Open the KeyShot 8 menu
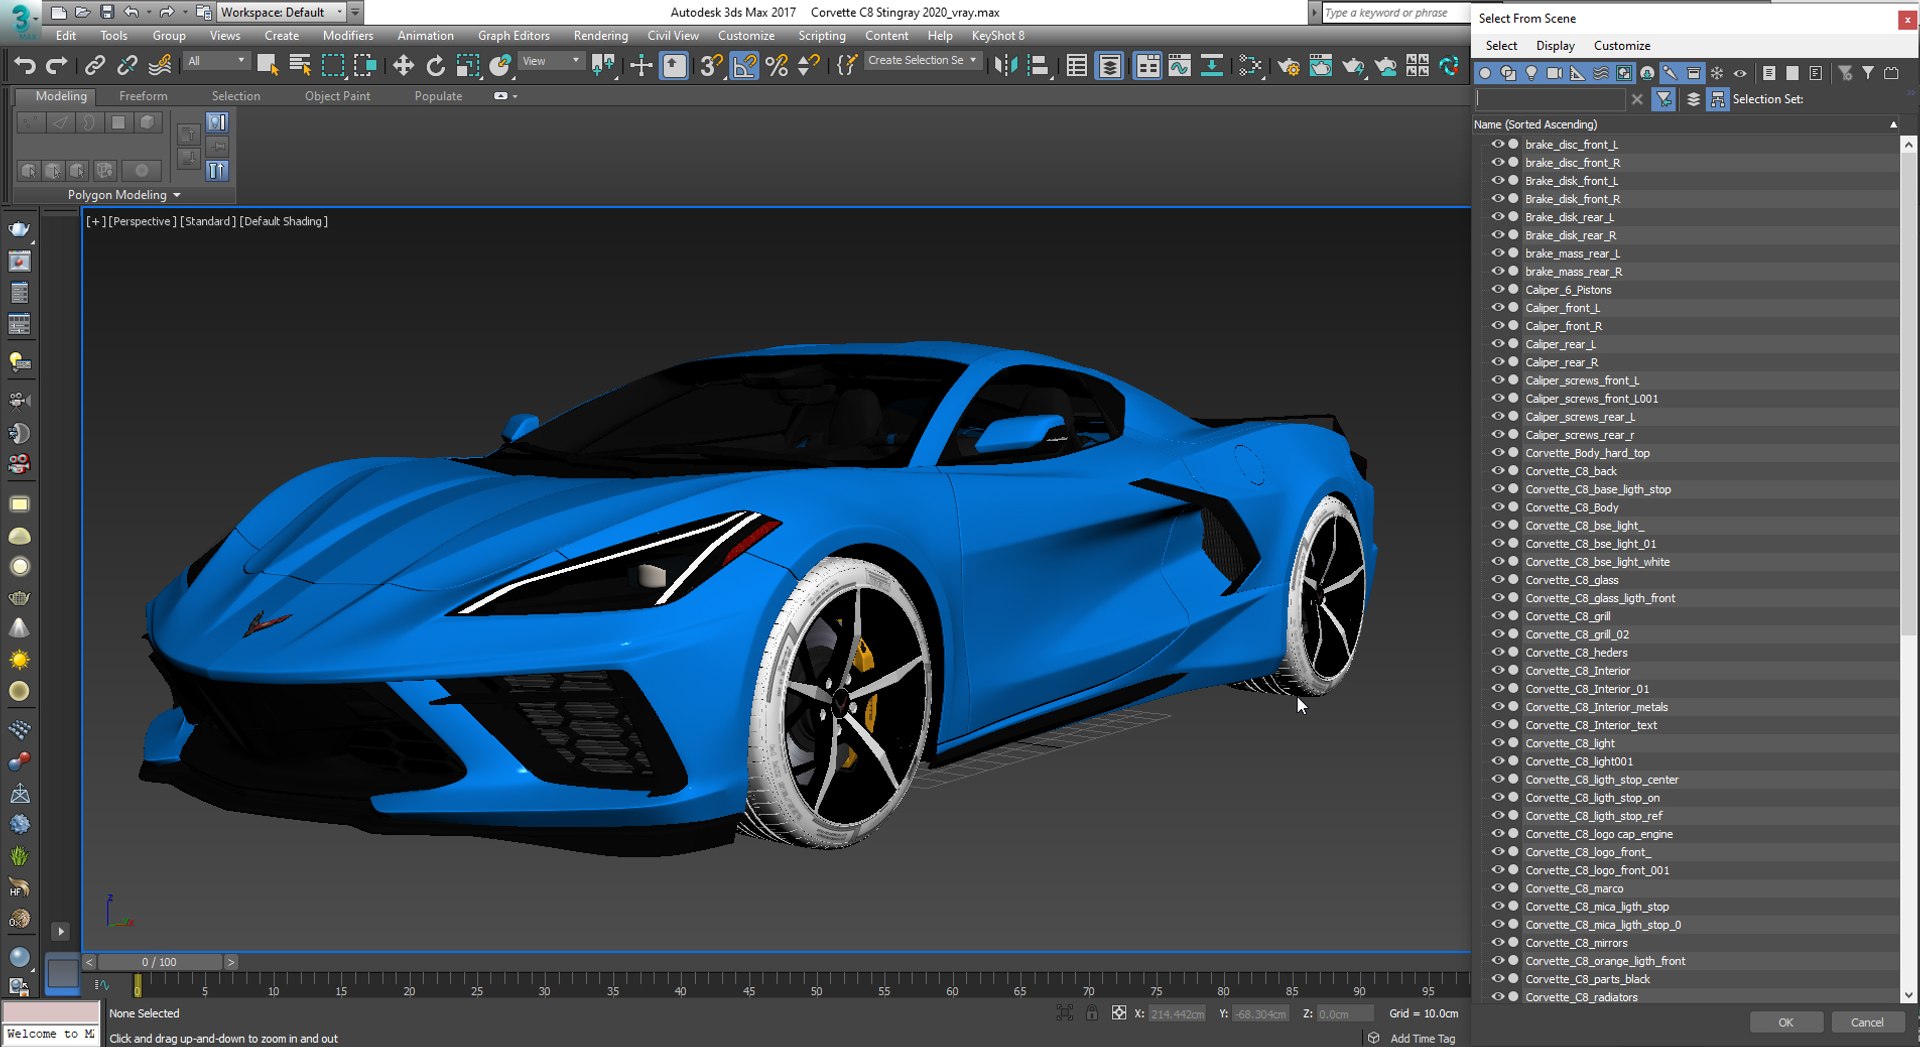Image resolution: width=1920 pixels, height=1047 pixels. (997, 35)
